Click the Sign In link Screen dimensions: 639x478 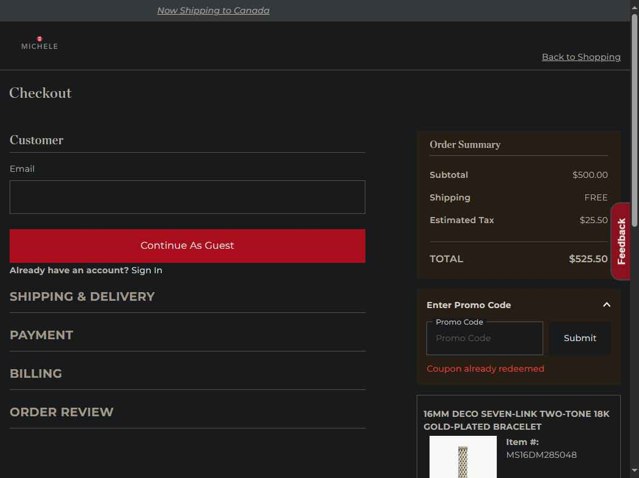(147, 270)
